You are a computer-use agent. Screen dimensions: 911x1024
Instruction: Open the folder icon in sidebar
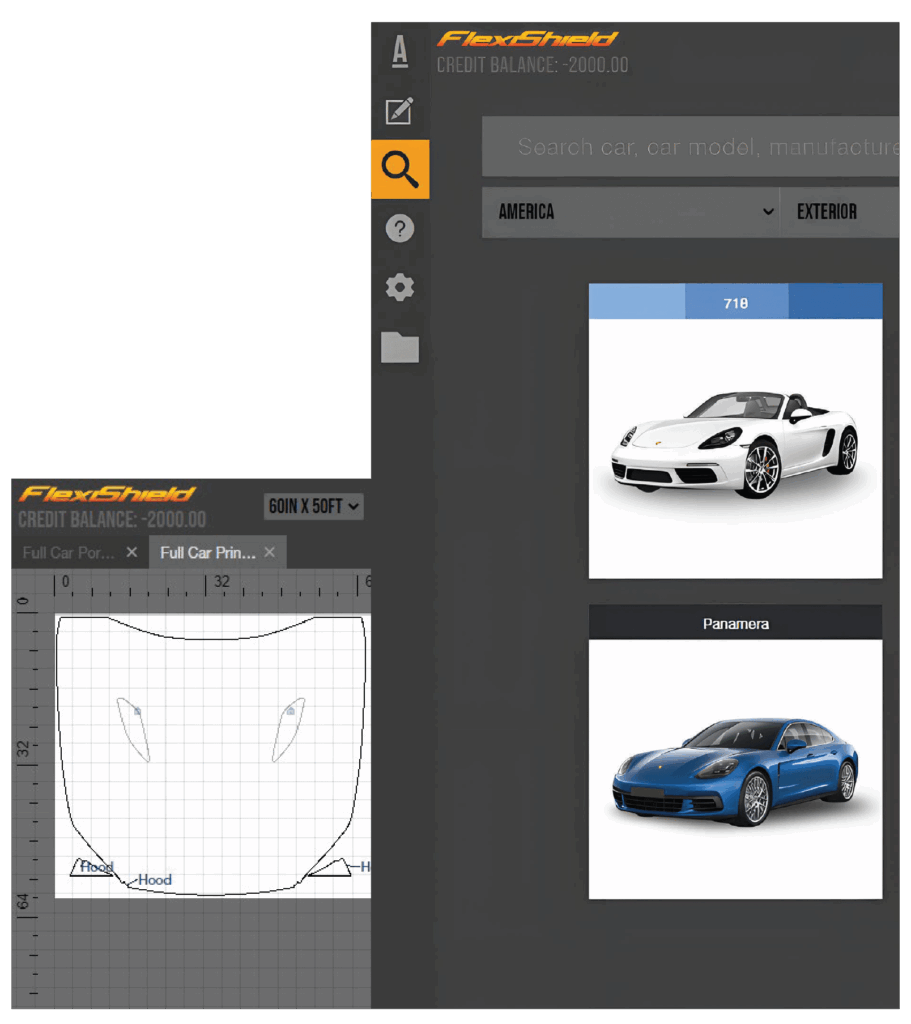[x=400, y=347]
